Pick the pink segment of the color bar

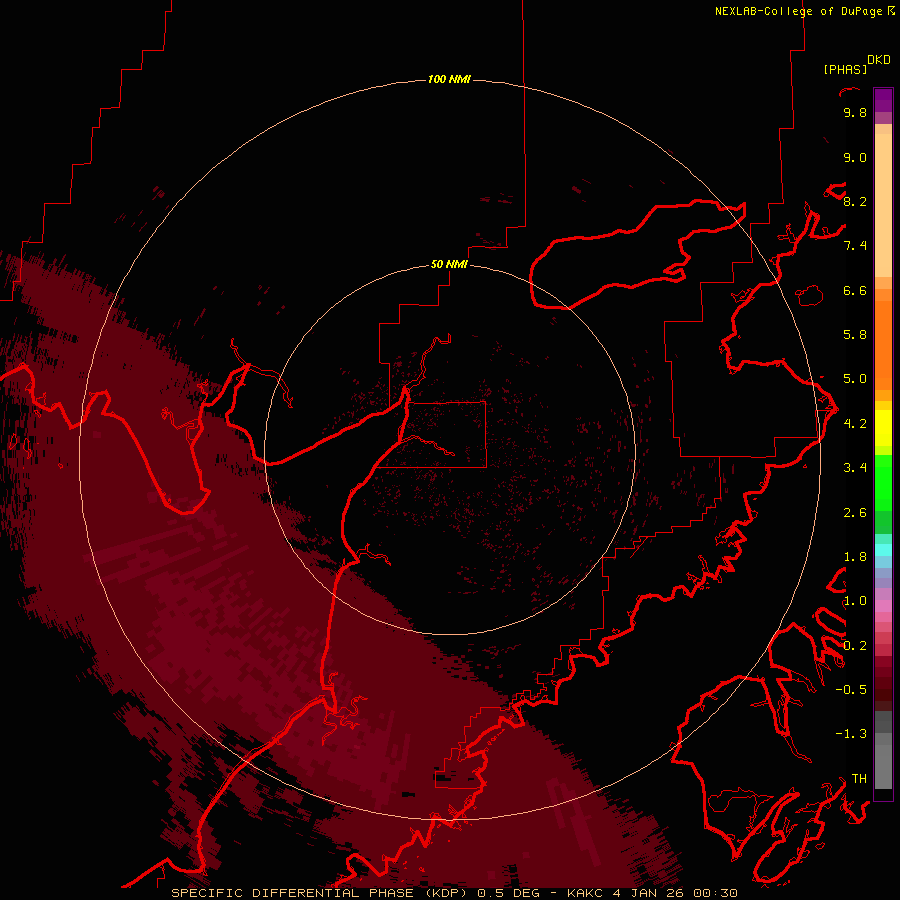tap(883, 606)
